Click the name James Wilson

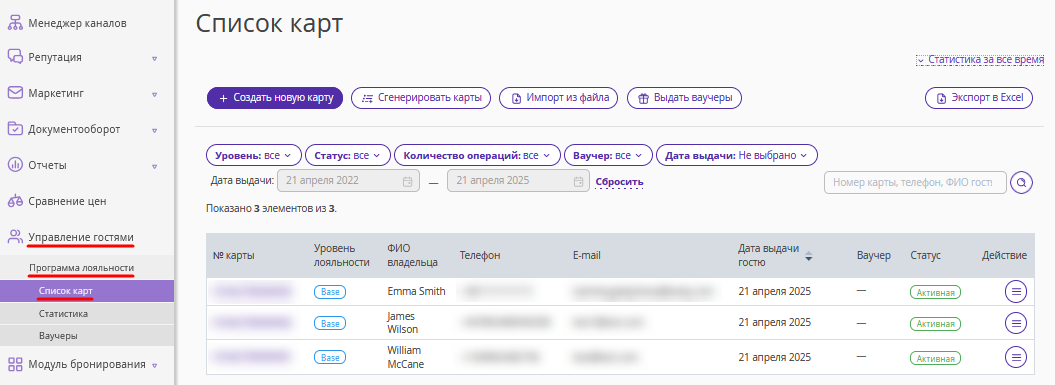pos(403,323)
